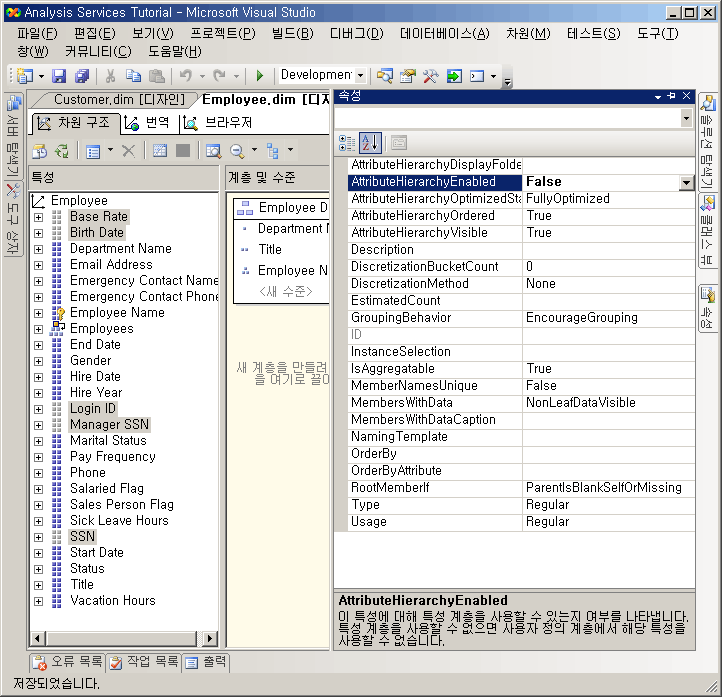
Task: Open the 파일(F) menu
Action: coord(37,34)
